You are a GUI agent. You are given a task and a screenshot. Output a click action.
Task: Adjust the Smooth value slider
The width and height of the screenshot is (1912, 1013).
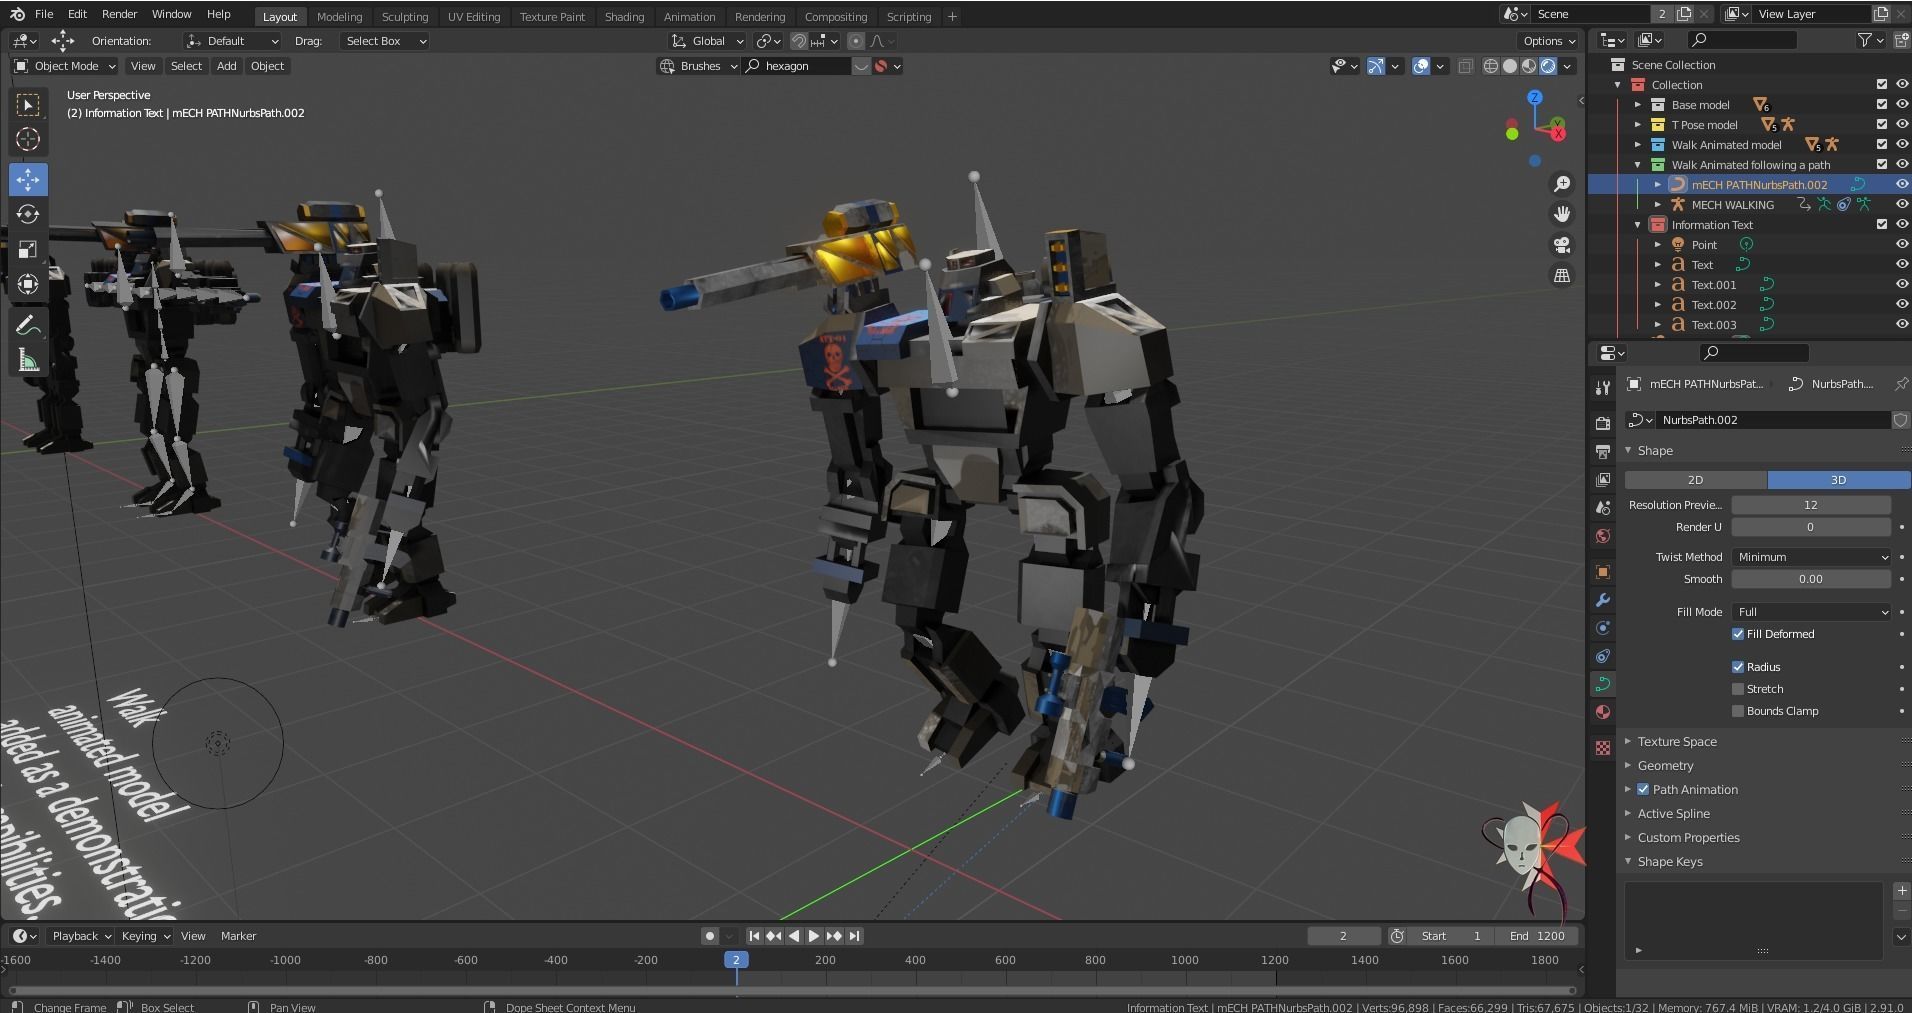click(1812, 579)
